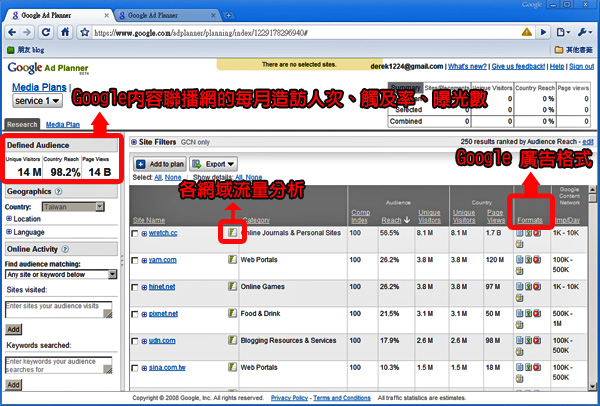The width and height of the screenshot is (600, 406).
Task: Tick the checkbox for wretch.cc
Action: 135,233
